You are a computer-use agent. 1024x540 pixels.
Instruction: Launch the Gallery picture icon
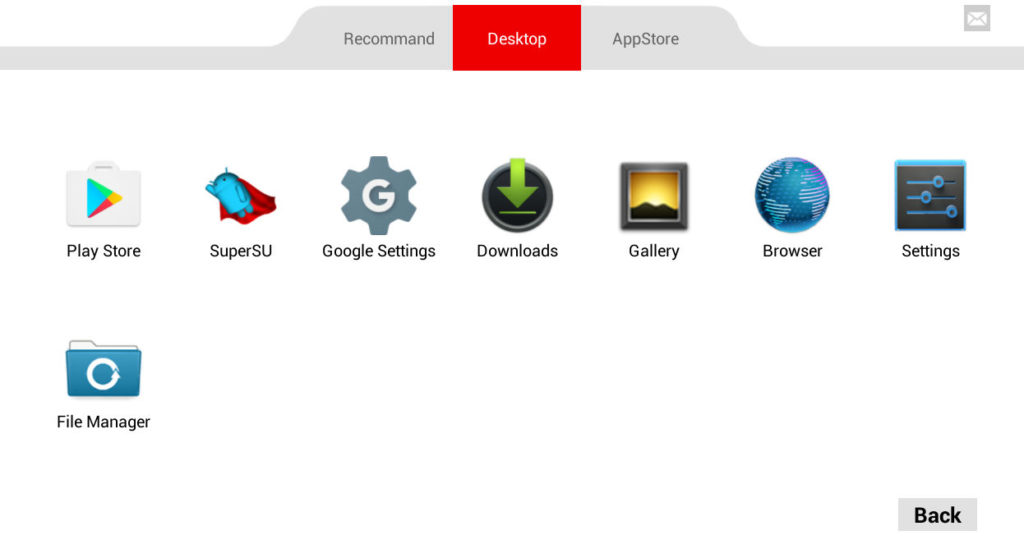tap(654, 196)
